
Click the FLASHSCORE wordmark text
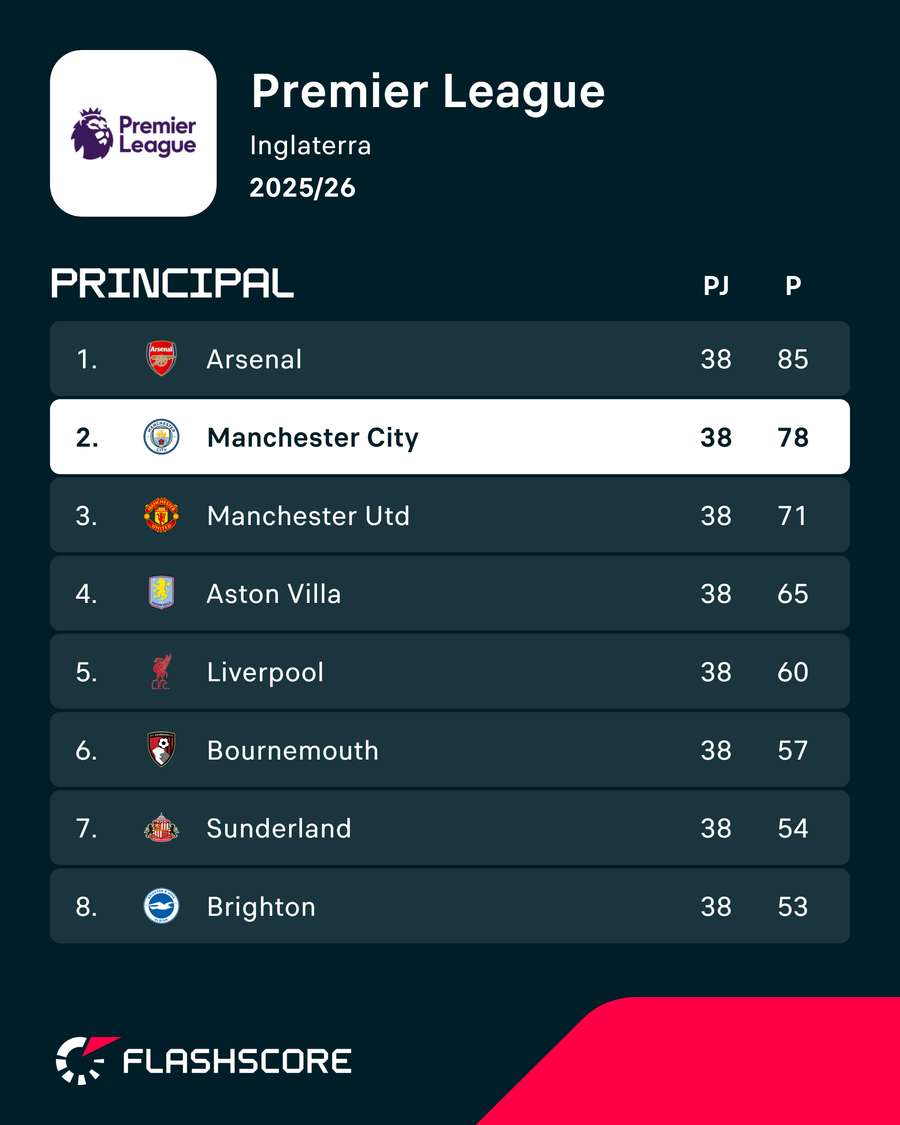[238, 1061]
